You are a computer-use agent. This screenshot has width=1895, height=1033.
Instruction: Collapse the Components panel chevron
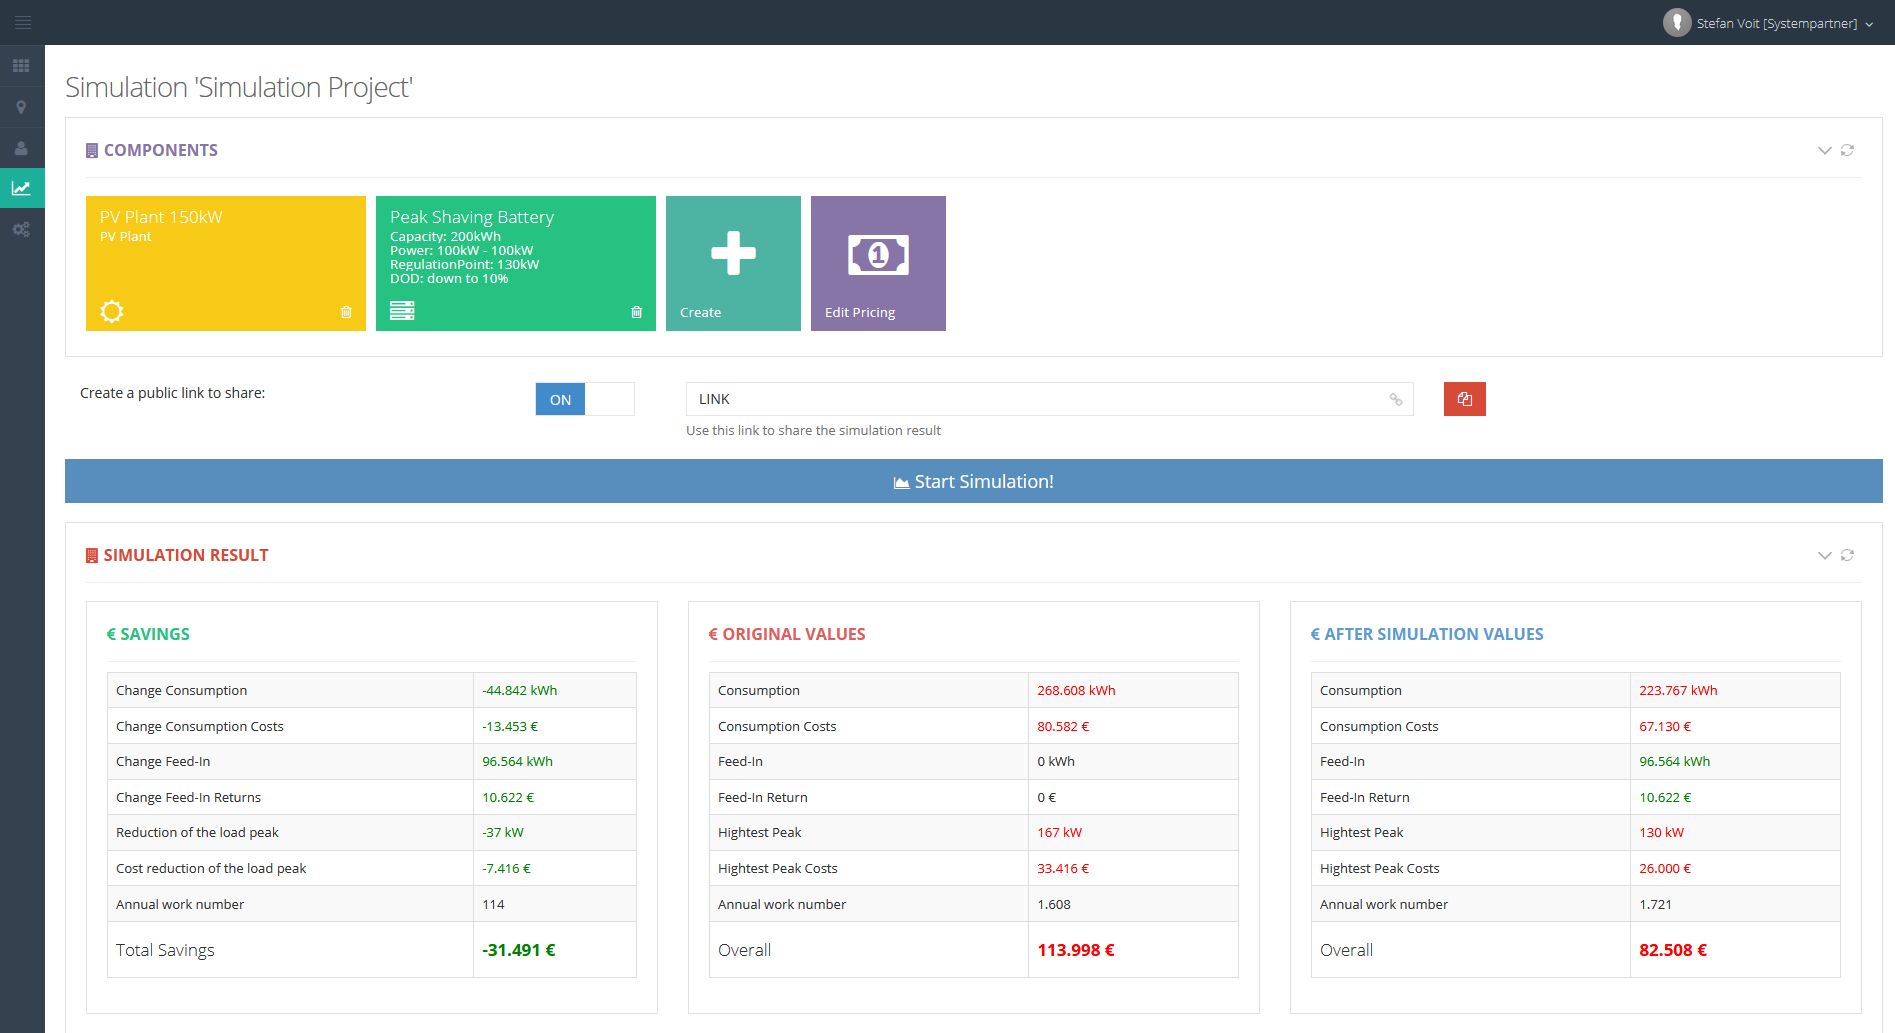(1824, 150)
